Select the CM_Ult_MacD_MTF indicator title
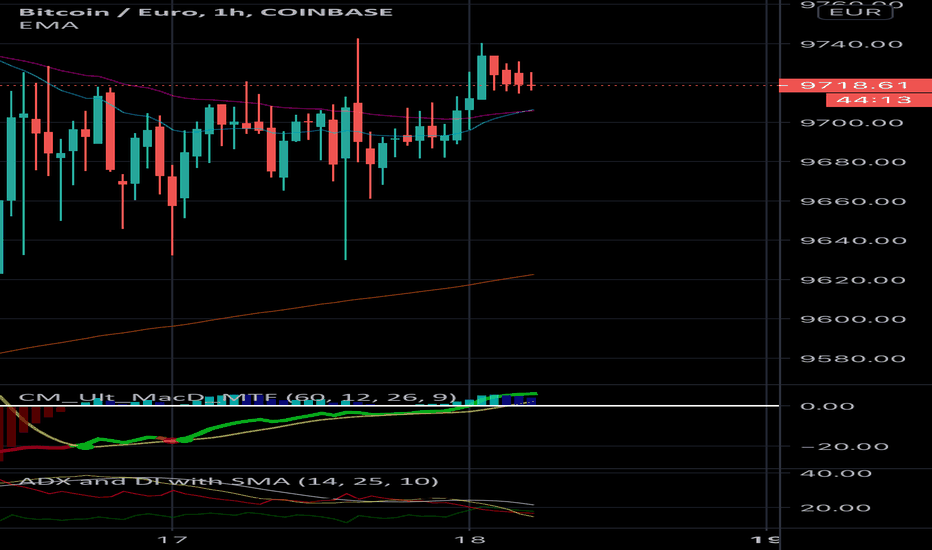Viewport: 932px width, 550px height. [x=238, y=397]
